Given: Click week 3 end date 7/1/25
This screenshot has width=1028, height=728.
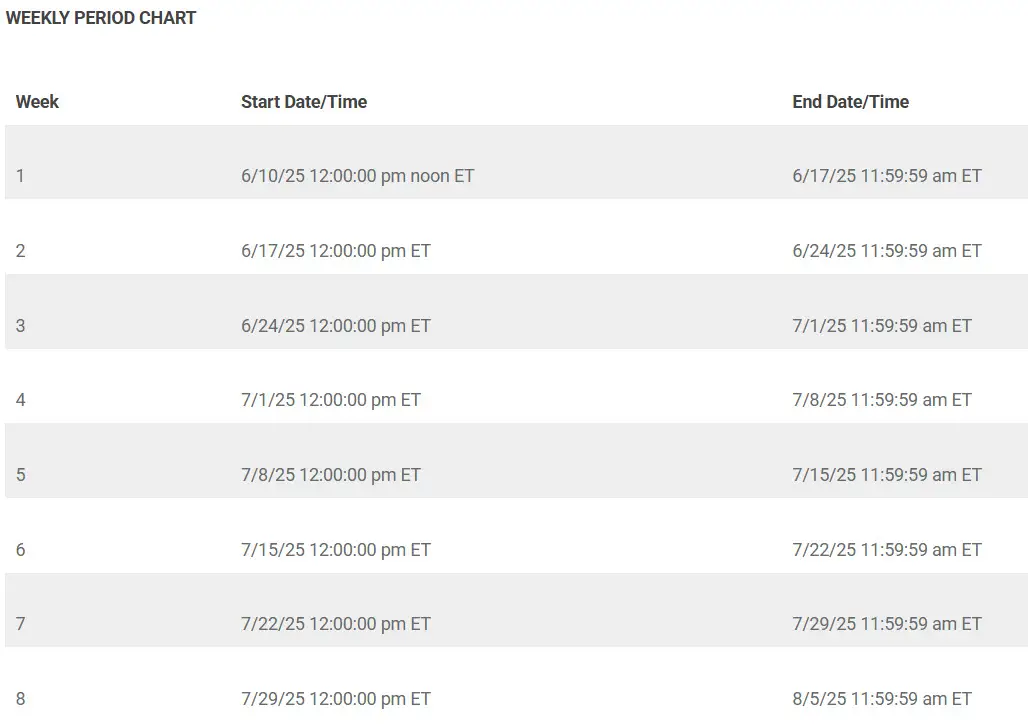Looking at the screenshot, I should point(882,325).
